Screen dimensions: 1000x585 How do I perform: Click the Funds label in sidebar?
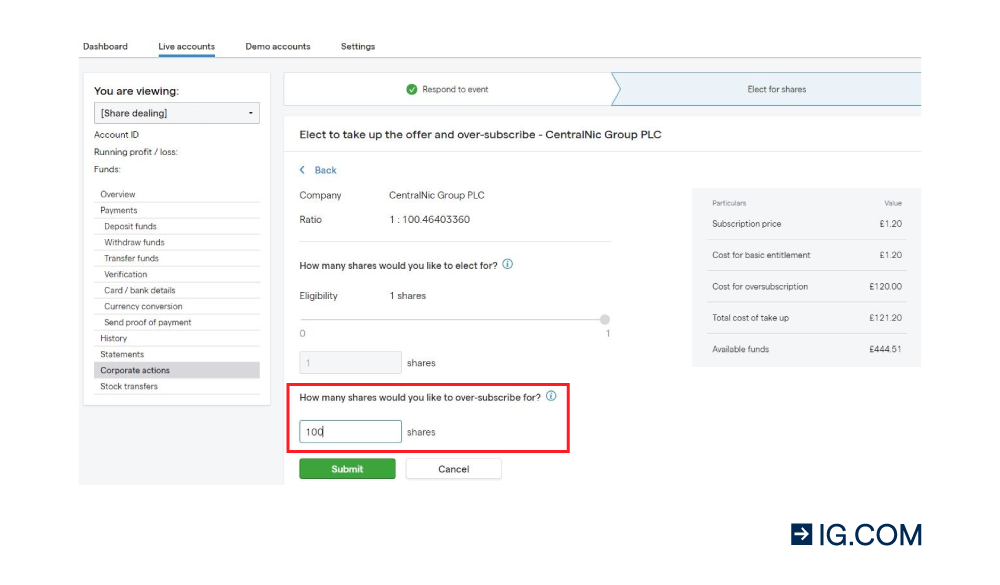[x=107, y=169]
